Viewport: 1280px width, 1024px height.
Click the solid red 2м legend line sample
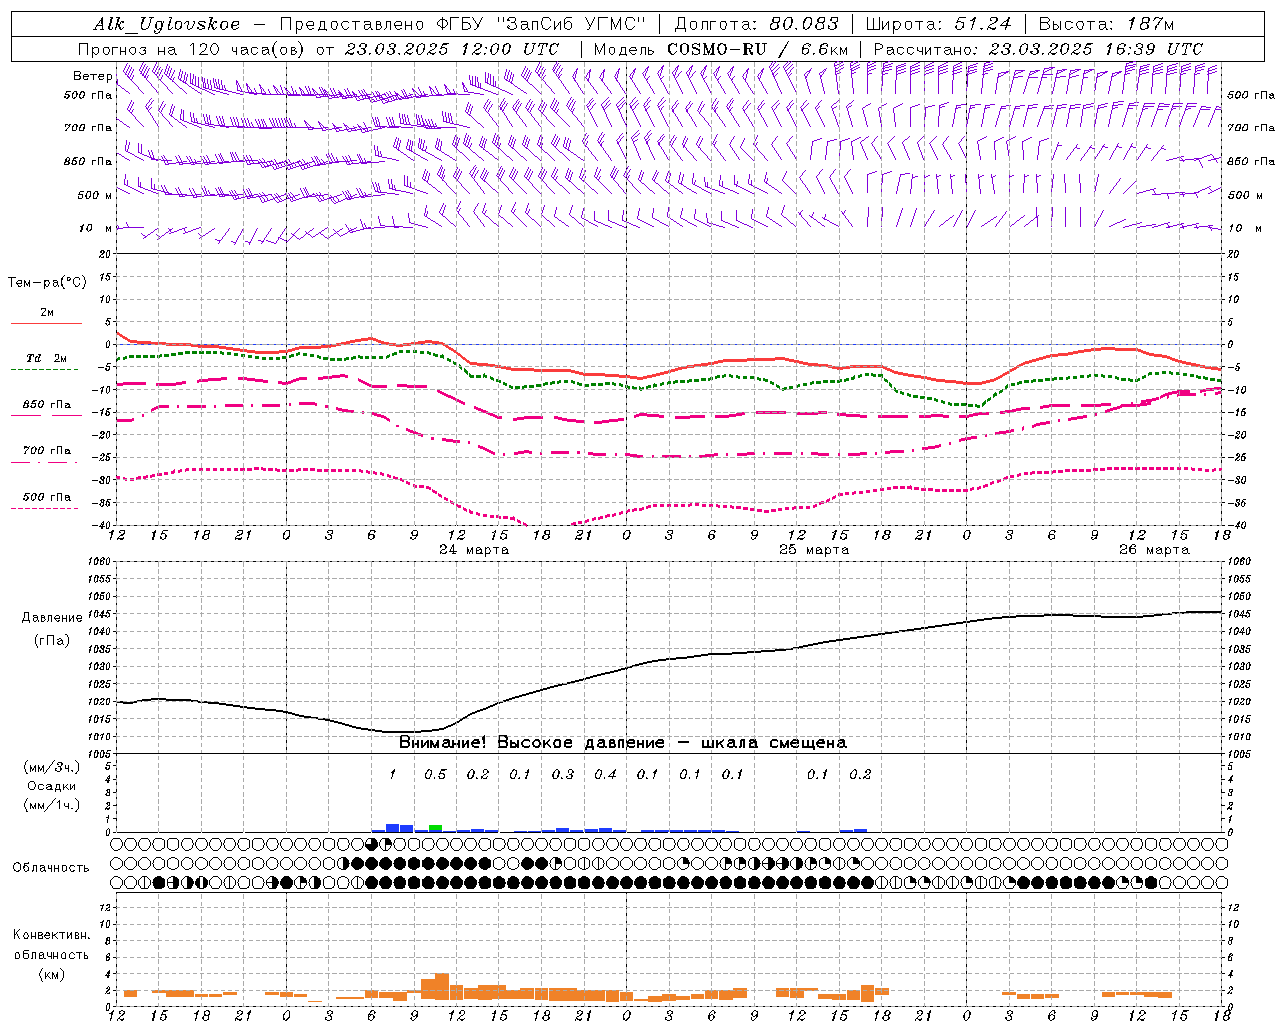pyautogui.click(x=46, y=323)
